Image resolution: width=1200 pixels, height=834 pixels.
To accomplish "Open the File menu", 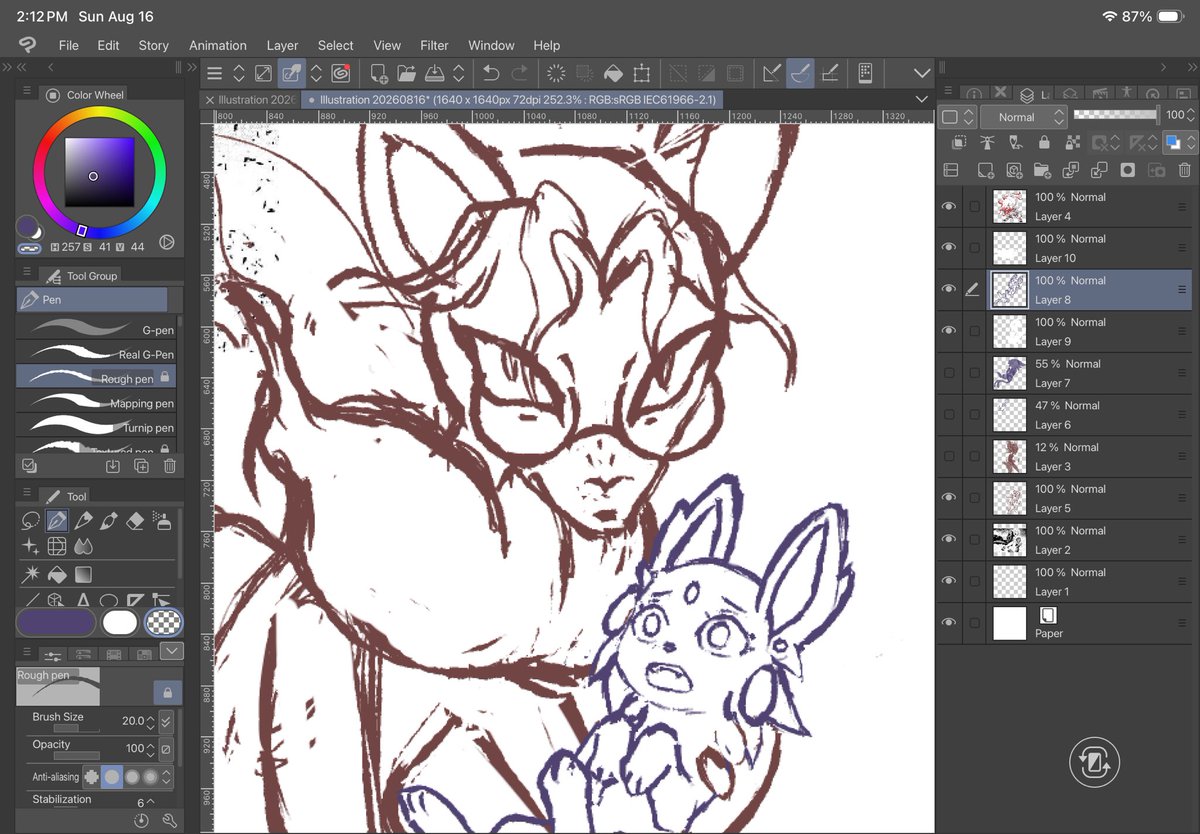I will (x=68, y=45).
